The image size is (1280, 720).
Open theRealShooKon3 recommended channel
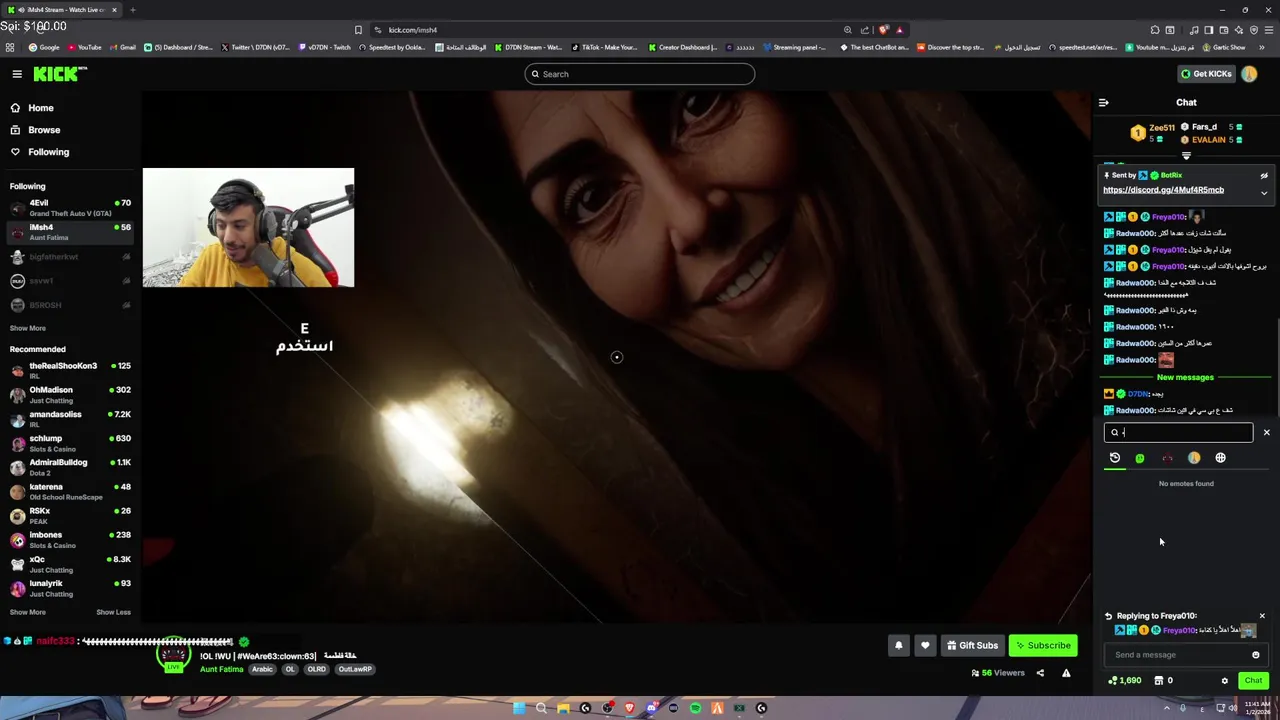point(70,370)
